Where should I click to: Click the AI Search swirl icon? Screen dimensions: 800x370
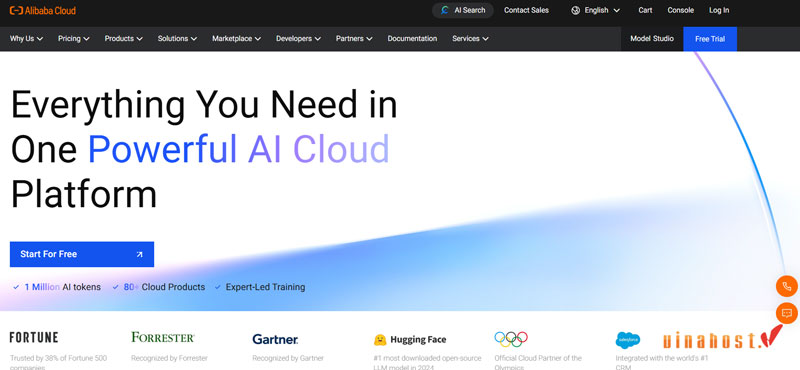point(445,10)
